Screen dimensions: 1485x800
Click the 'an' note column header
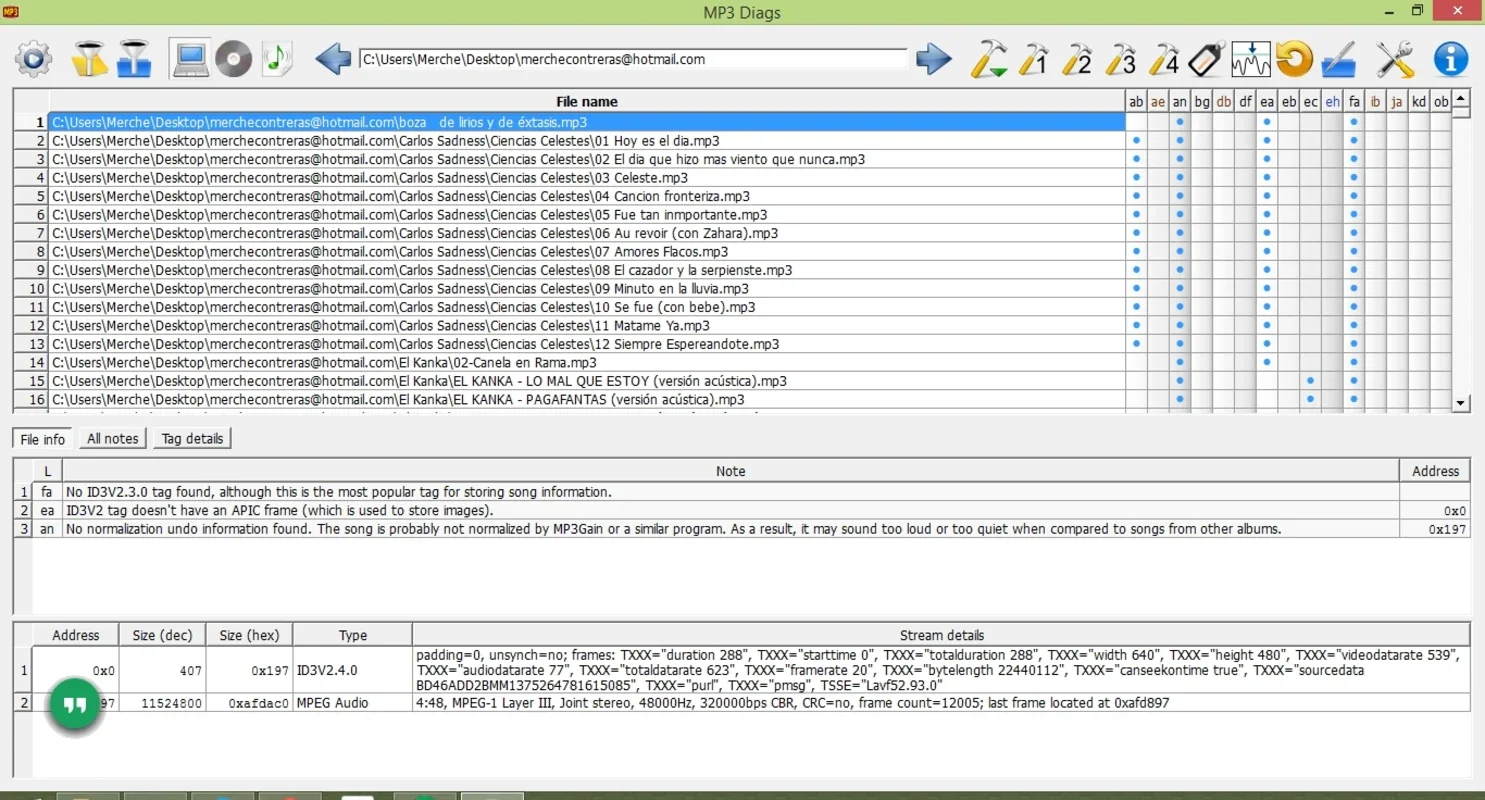tap(1180, 101)
